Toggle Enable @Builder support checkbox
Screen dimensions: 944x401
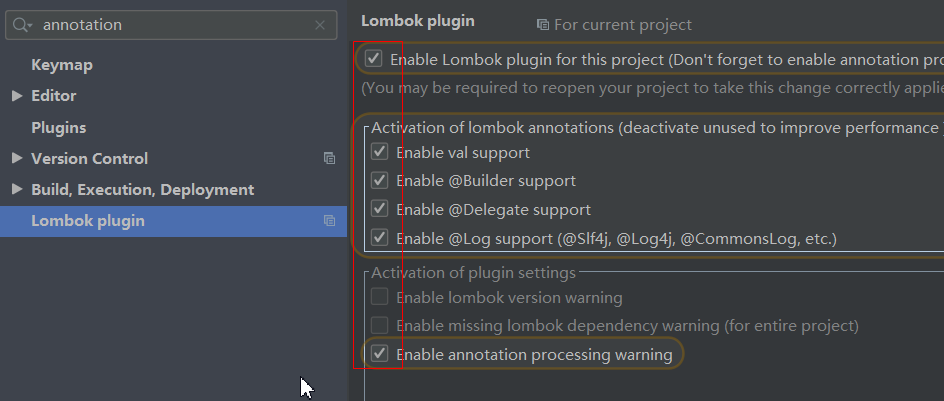pos(379,181)
